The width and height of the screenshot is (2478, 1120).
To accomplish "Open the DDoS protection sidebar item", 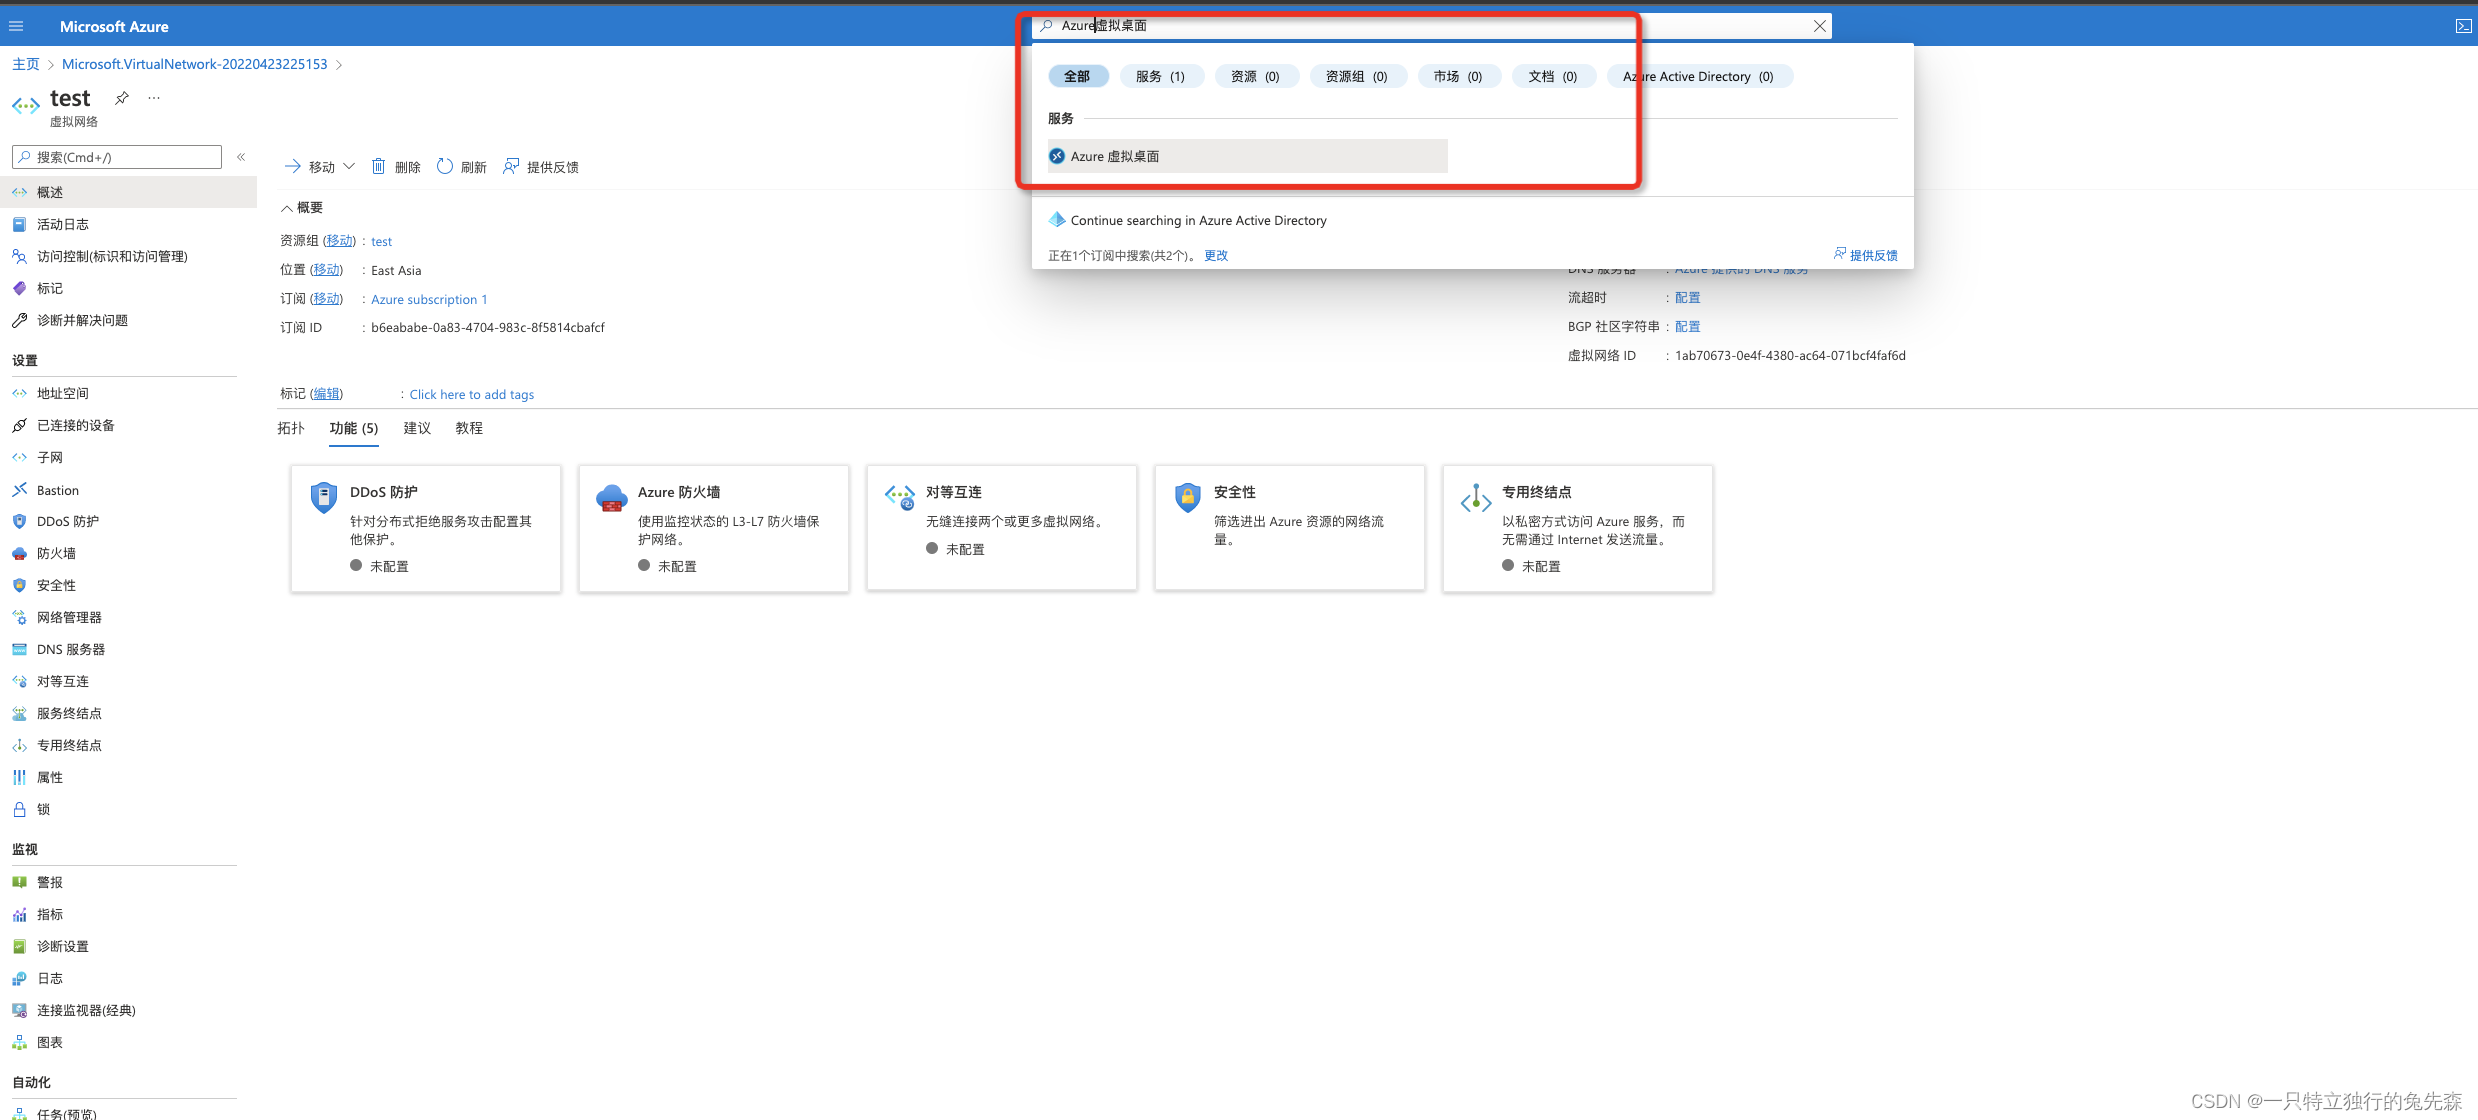I will point(67,521).
